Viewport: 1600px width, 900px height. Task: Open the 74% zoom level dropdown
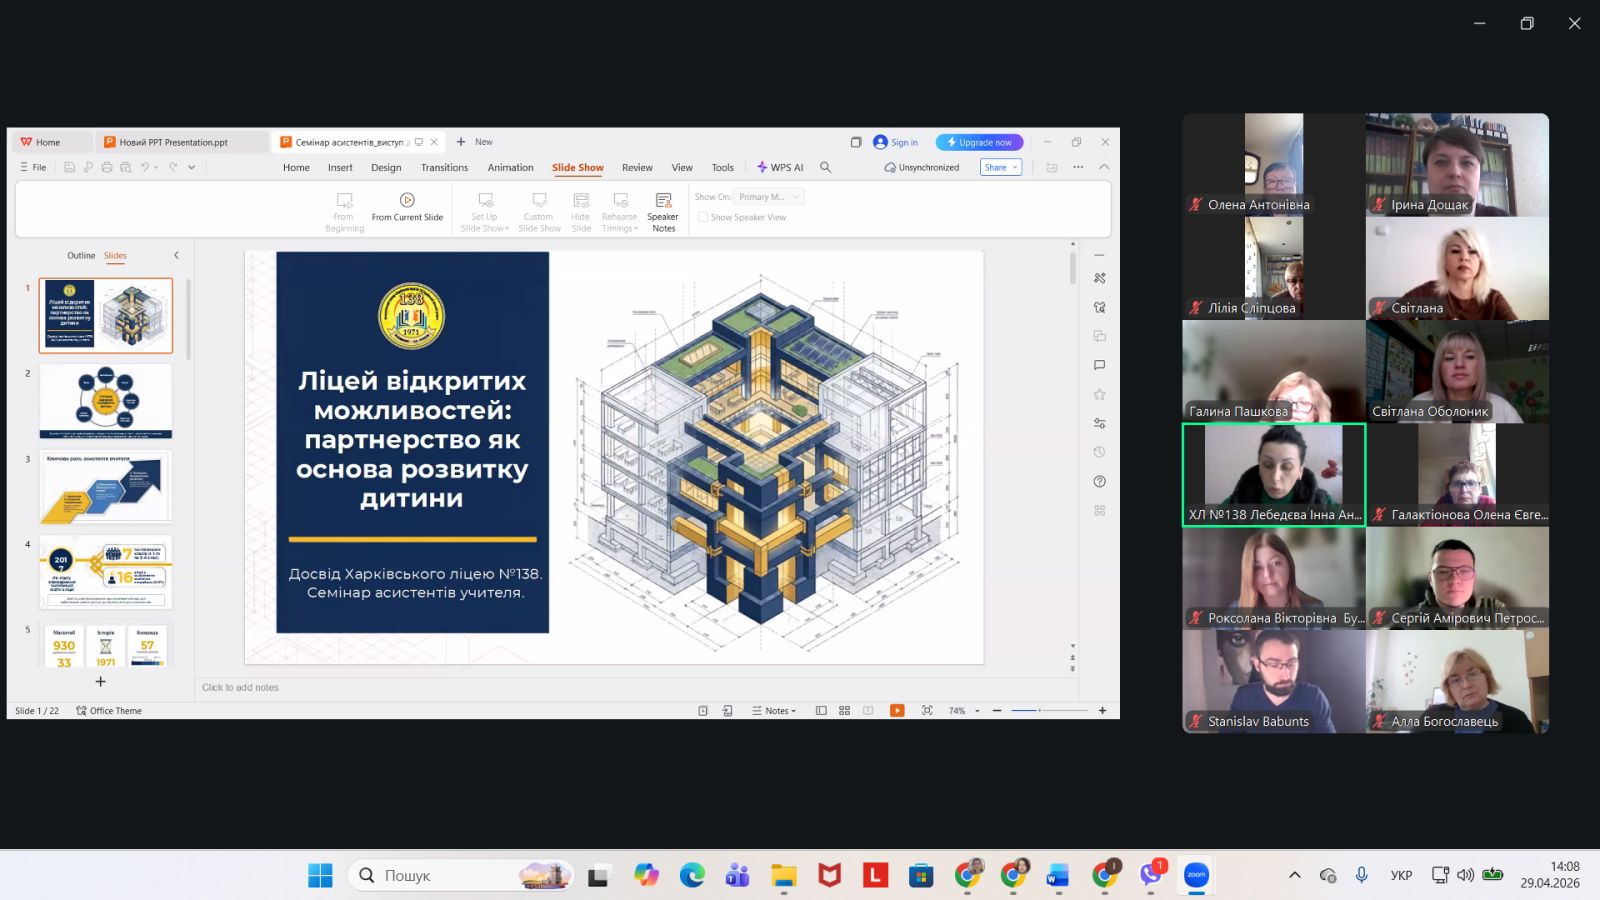(x=977, y=711)
